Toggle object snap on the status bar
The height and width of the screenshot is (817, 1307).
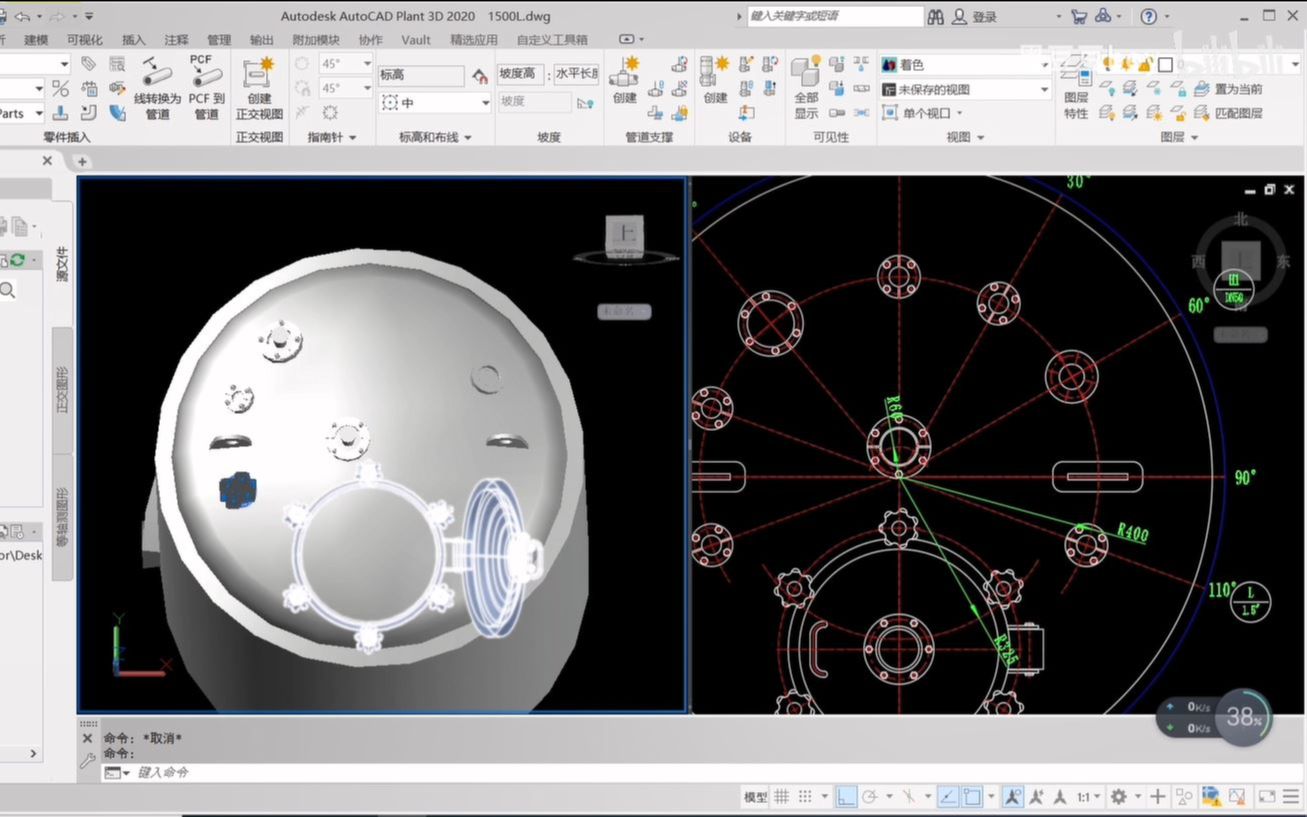972,795
